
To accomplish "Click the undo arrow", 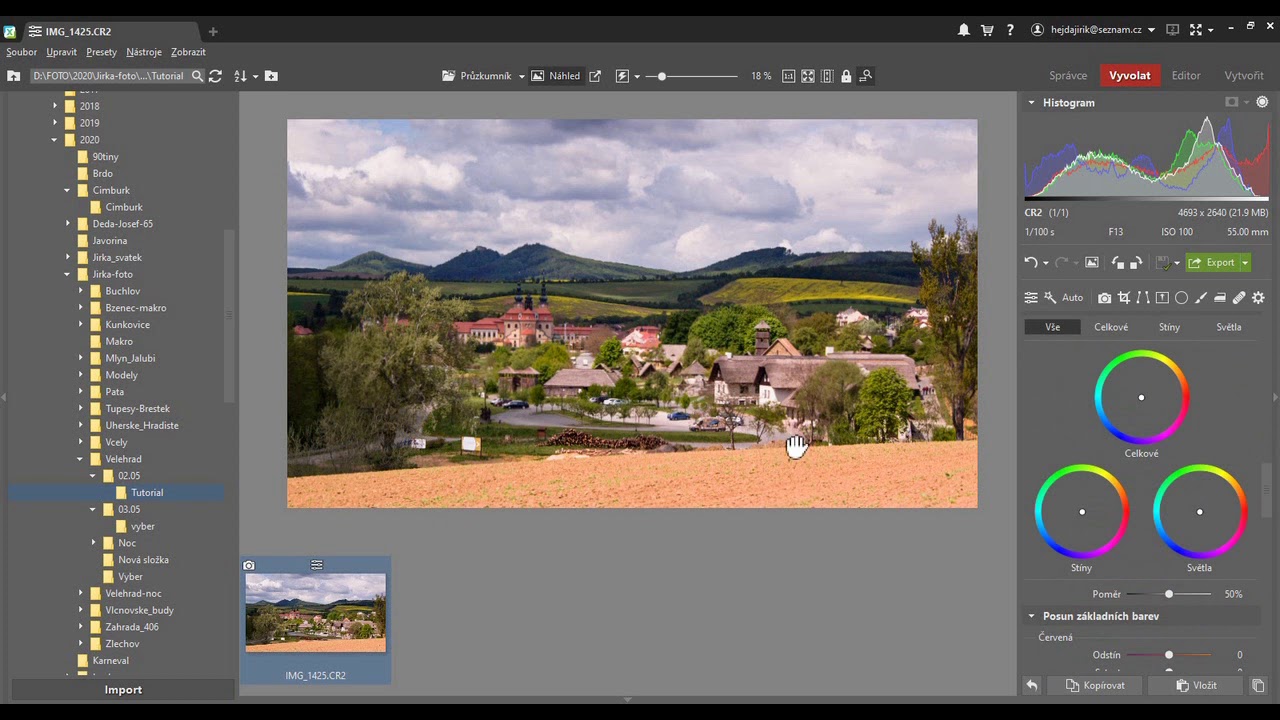I will (1030, 263).
